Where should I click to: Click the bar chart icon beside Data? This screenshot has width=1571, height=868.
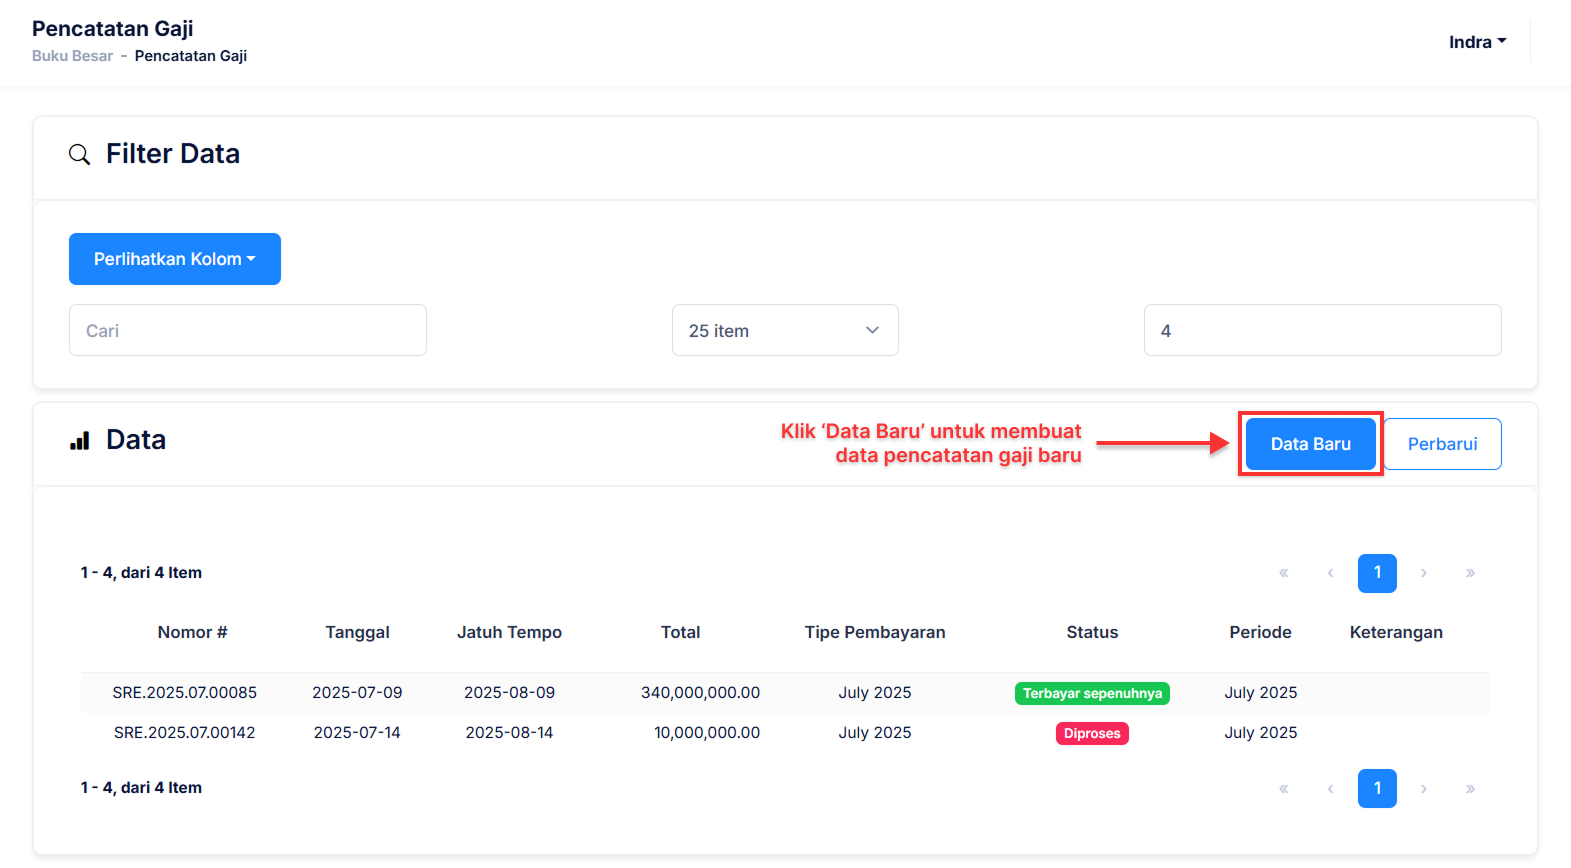point(80,441)
